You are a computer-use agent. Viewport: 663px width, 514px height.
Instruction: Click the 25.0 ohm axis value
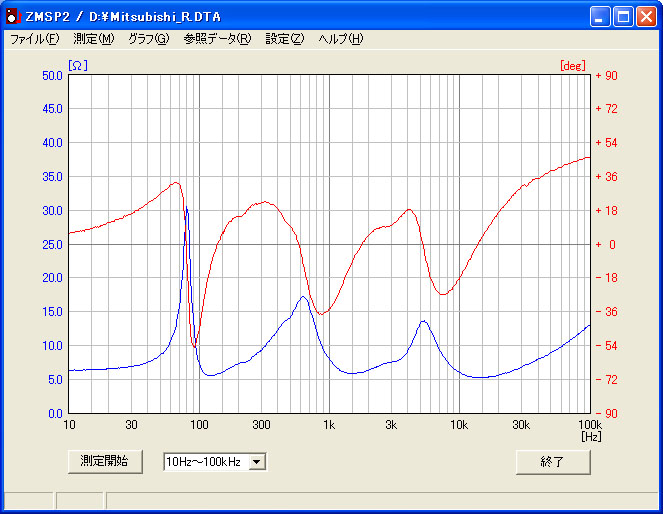pyautogui.click(x=52, y=244)
